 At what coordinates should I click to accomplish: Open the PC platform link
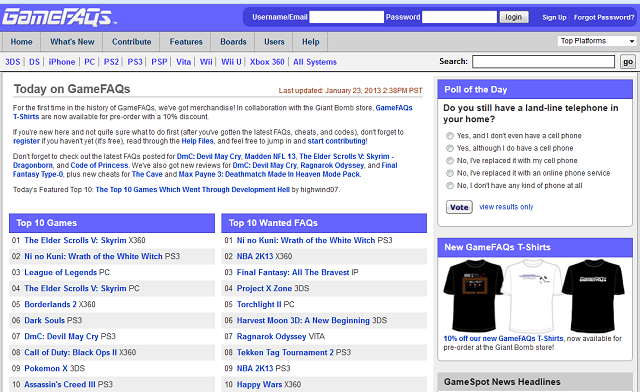point(89,62)
